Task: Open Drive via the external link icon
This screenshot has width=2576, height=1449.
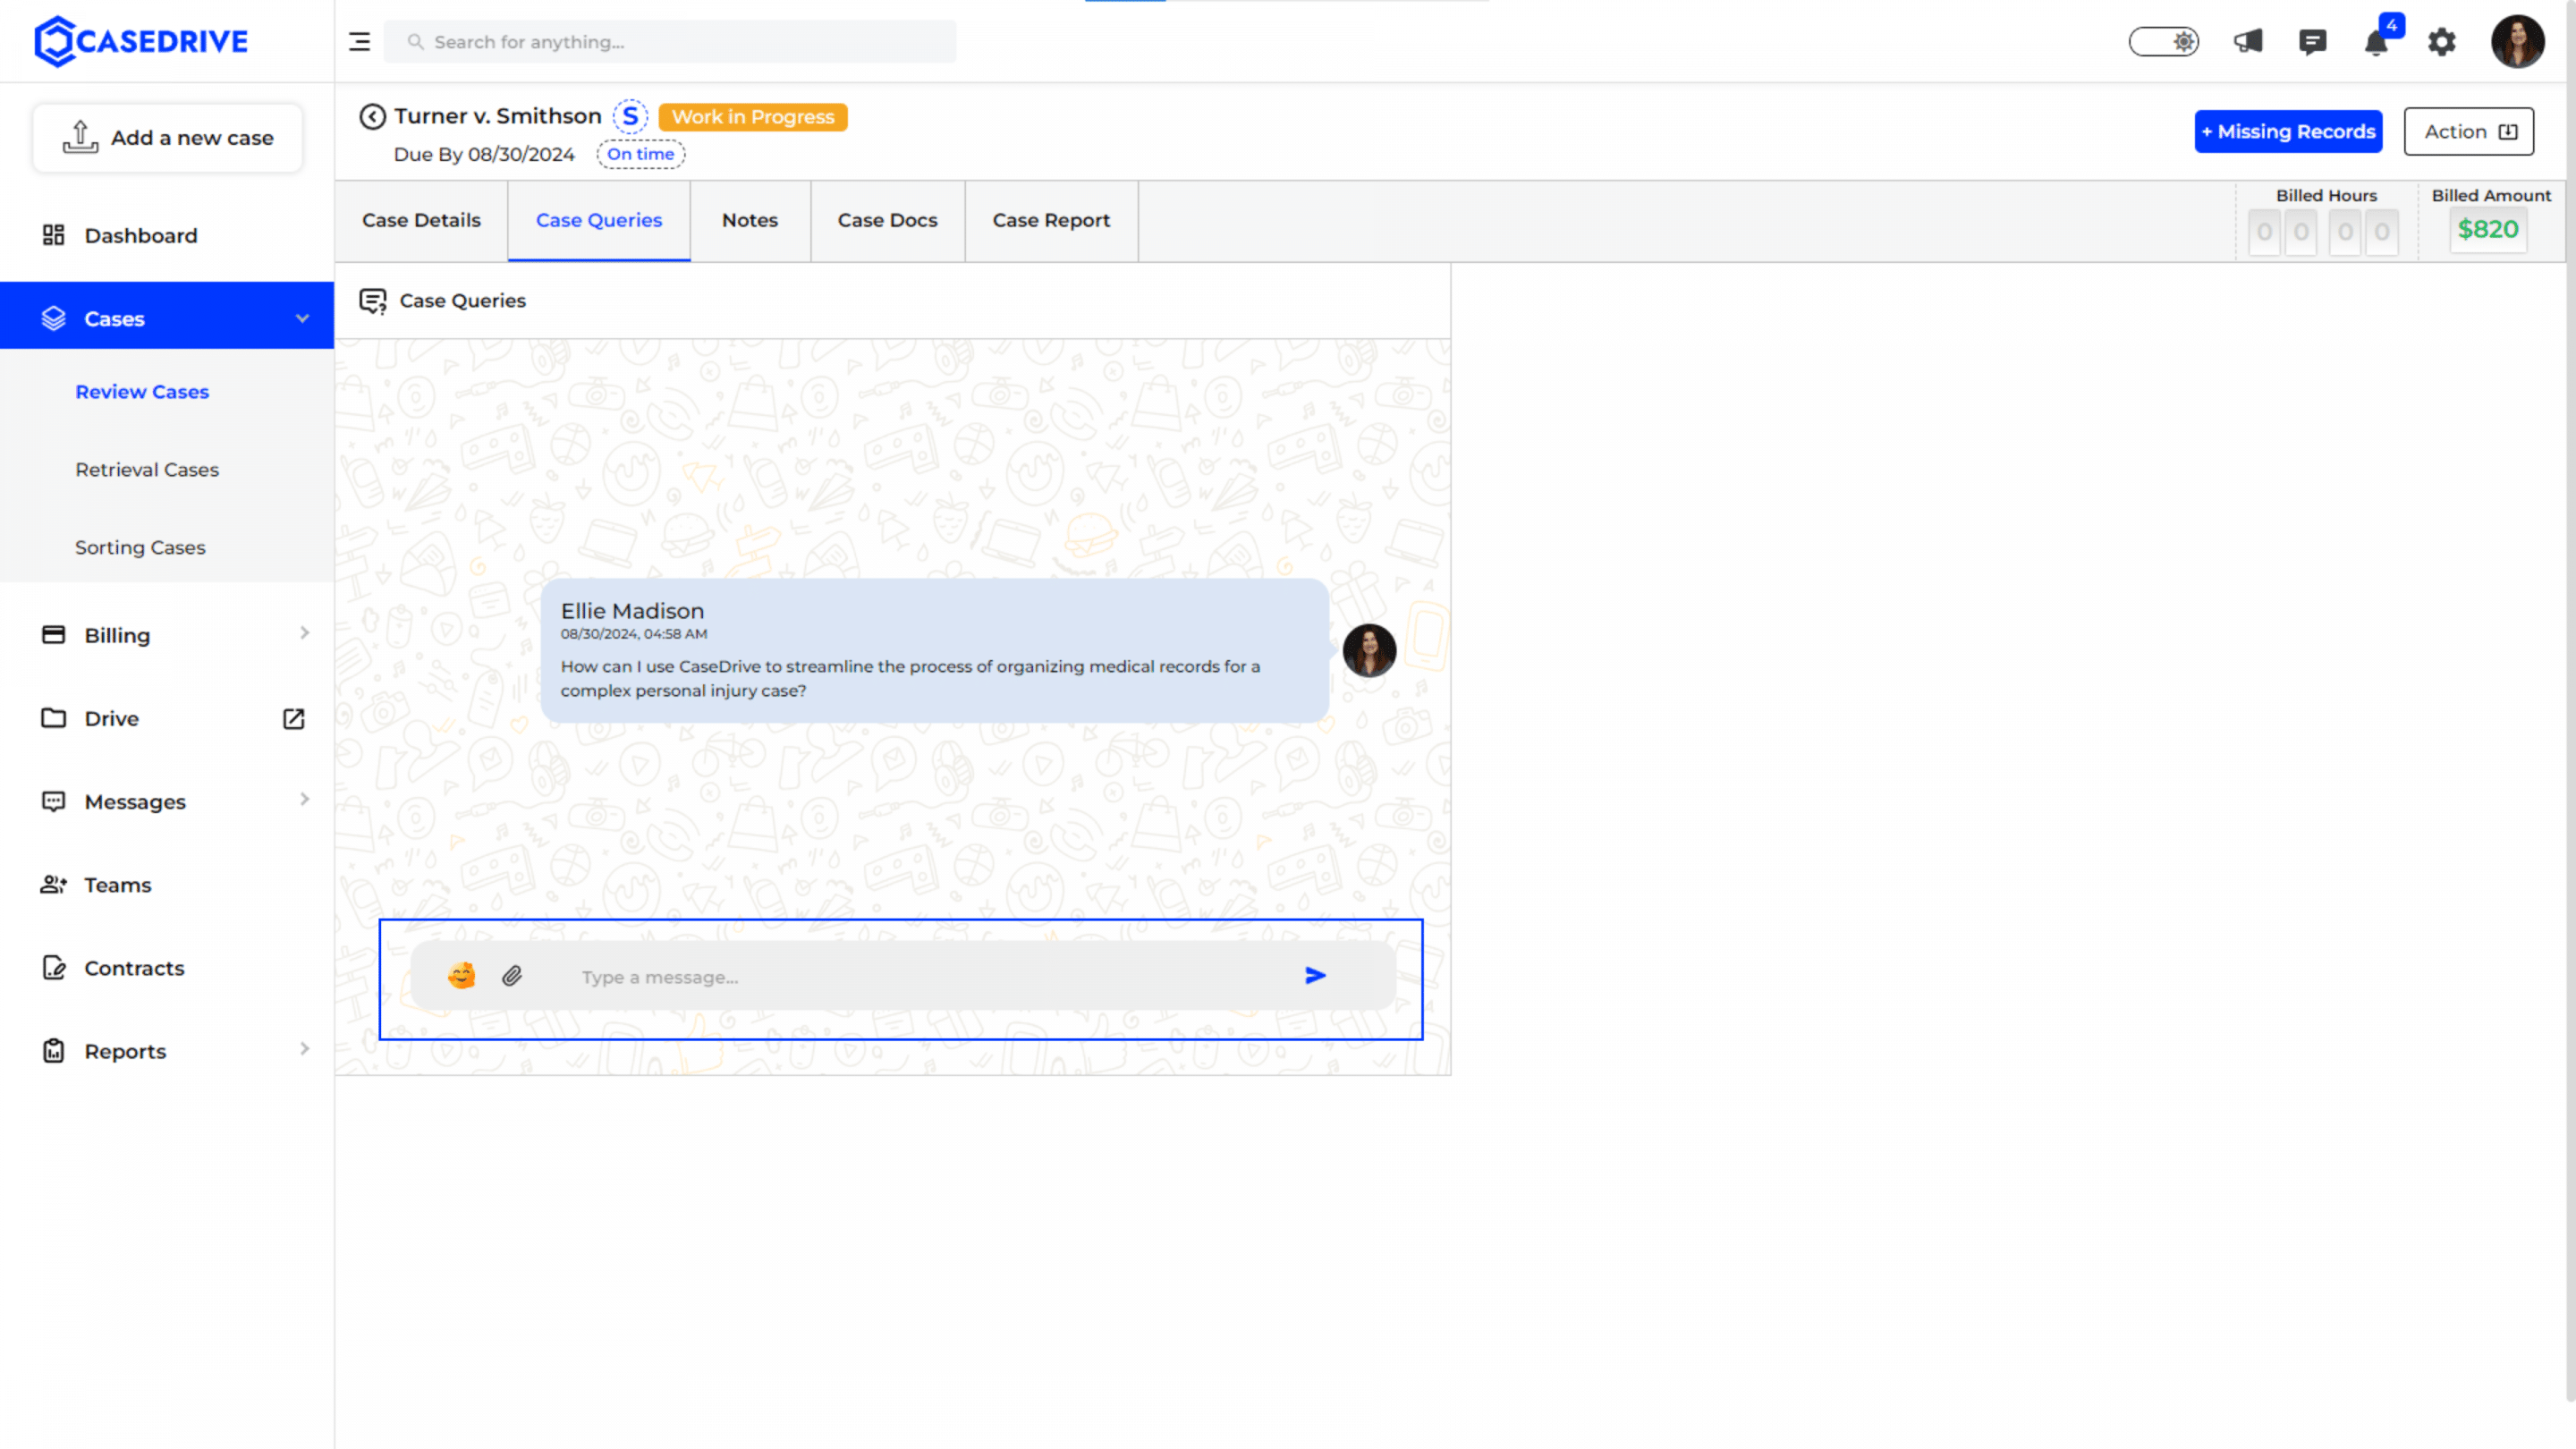Action: (x=293, y=719)
